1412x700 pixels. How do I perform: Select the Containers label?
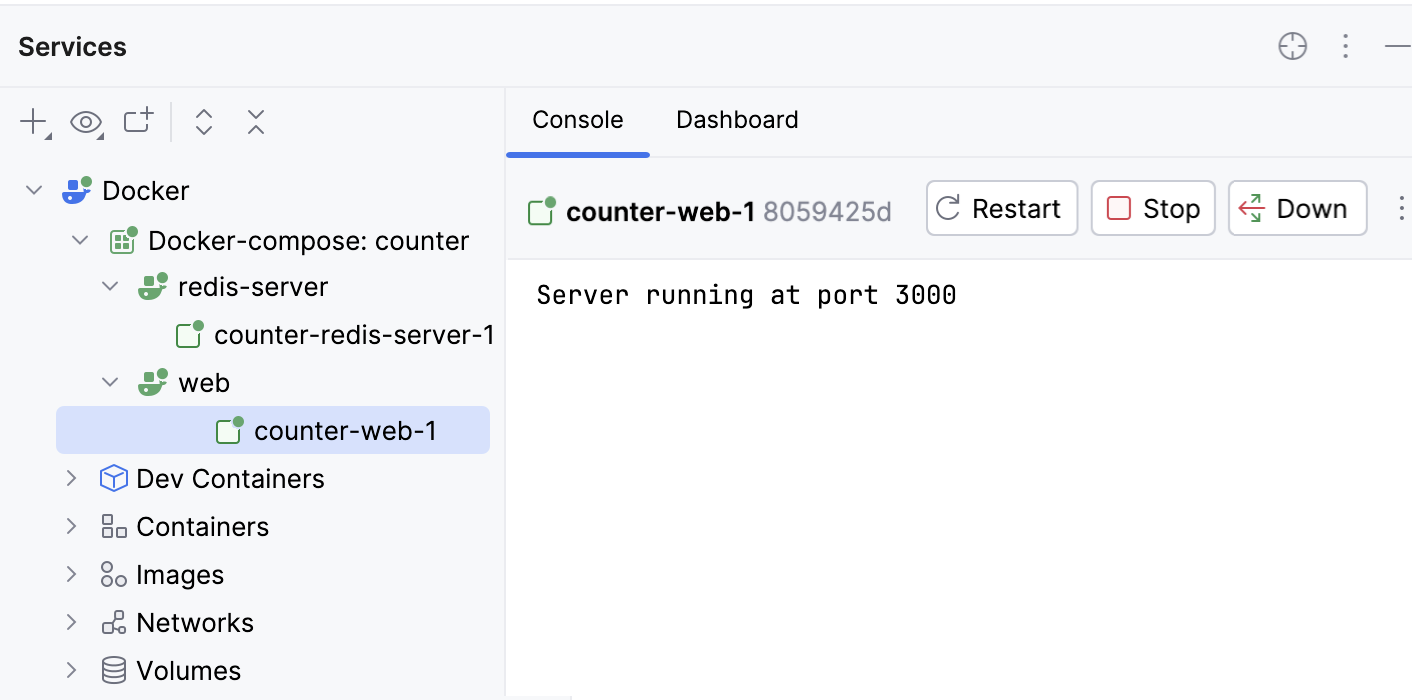pyautogui.click(x=203, y=527)
